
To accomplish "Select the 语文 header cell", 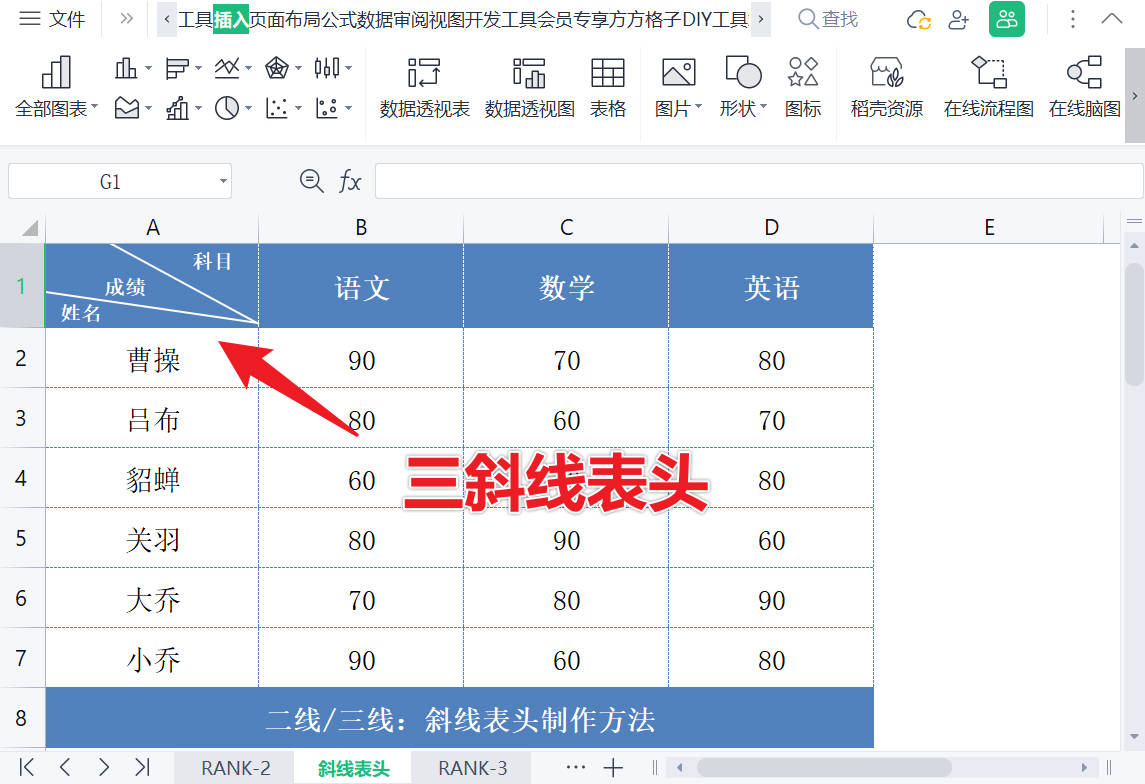I will tap(361, 286).
